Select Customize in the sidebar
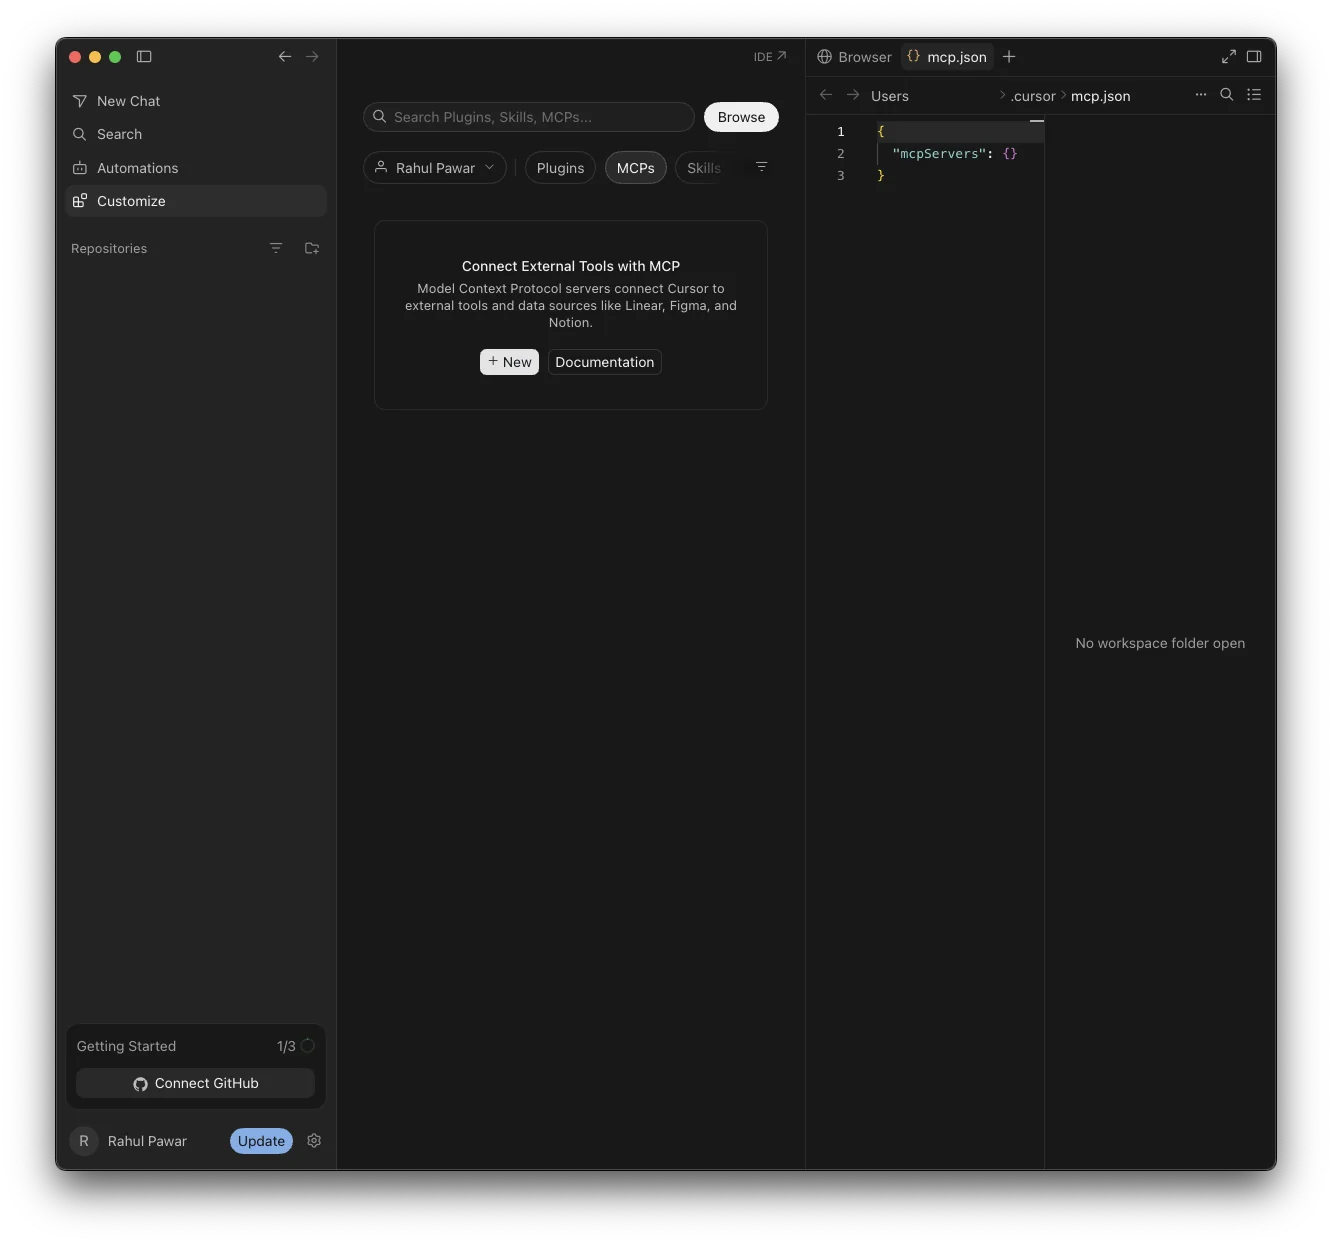Viewport: 1332px width, 1244px height. tap(196, 201)
